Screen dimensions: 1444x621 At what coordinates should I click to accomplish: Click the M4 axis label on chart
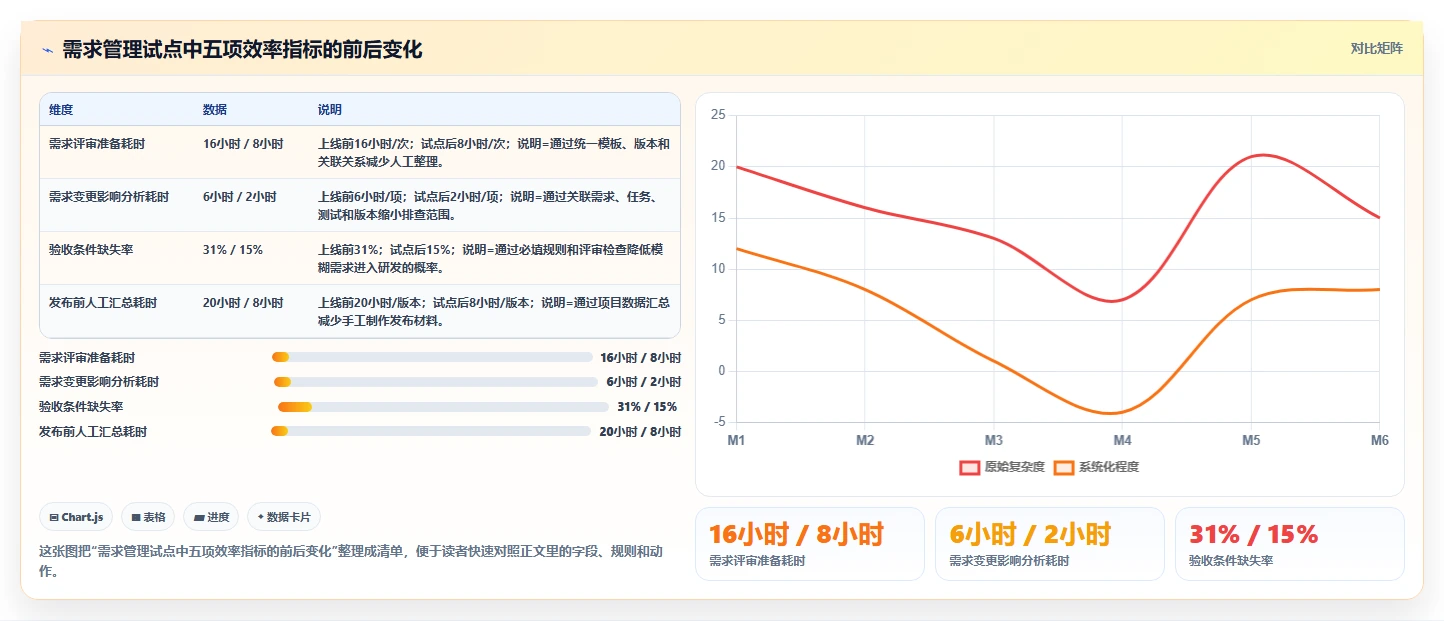point(1122,440)
